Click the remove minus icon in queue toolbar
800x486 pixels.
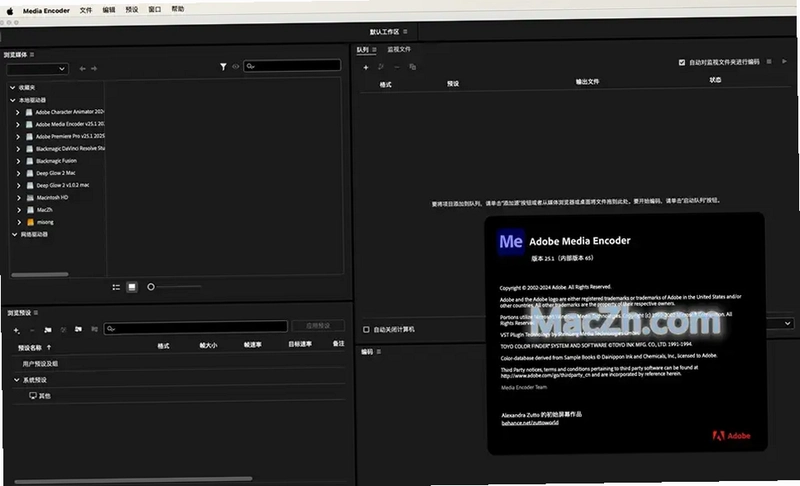click(x=397, y=67)
